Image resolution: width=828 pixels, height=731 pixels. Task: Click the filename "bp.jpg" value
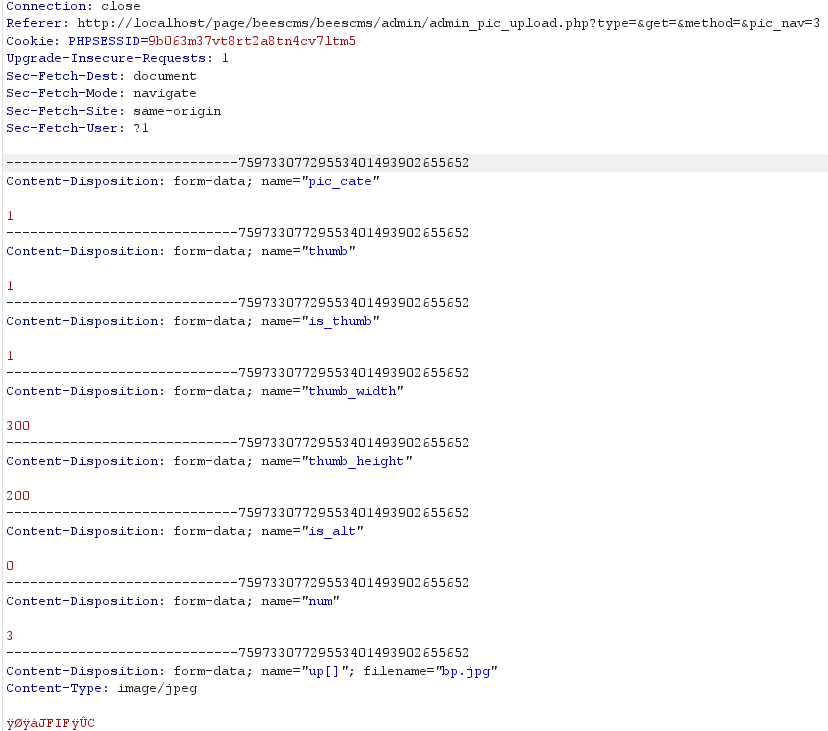pyautogui.click(x=468, y=671)
